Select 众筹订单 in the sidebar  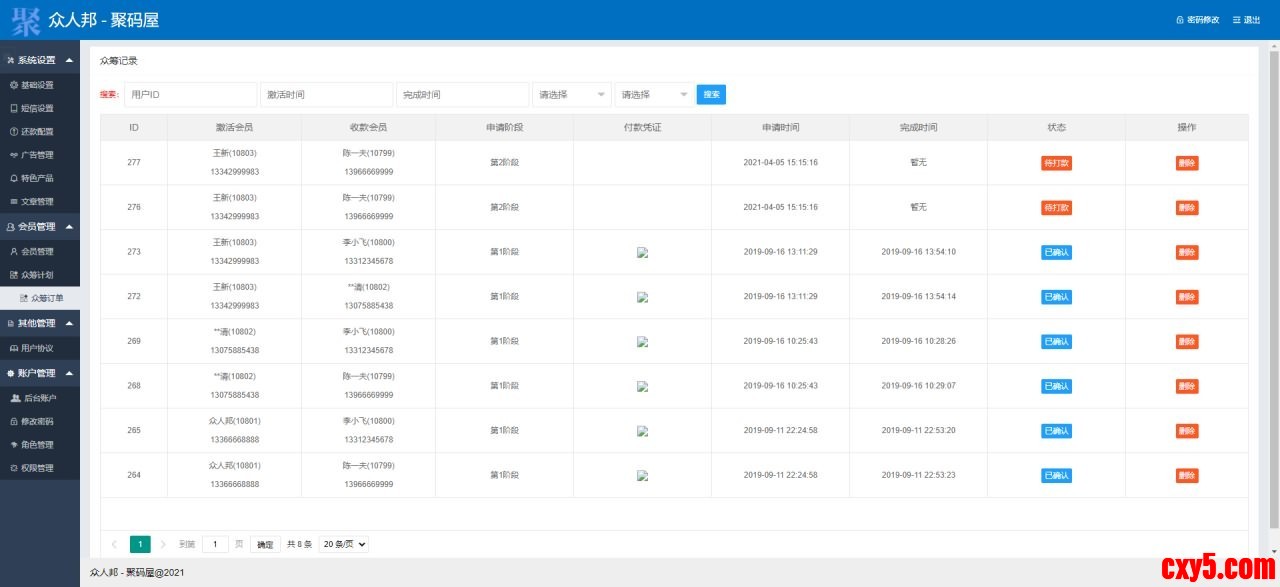46,298
